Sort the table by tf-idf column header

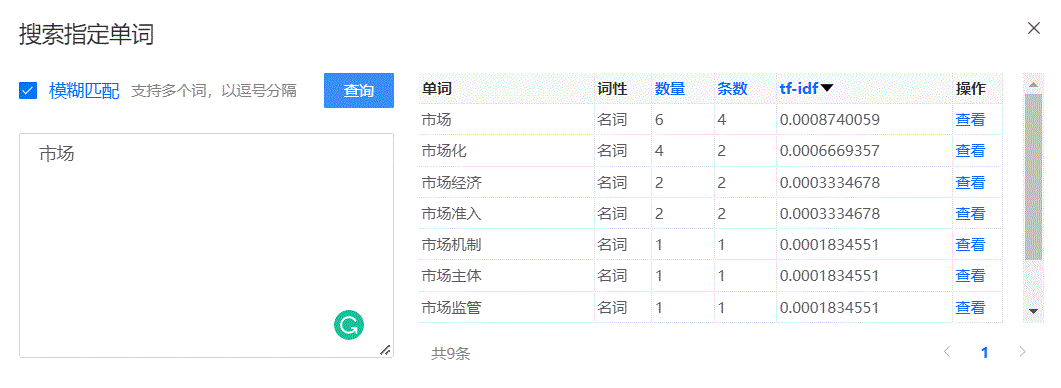coord(799,89)
